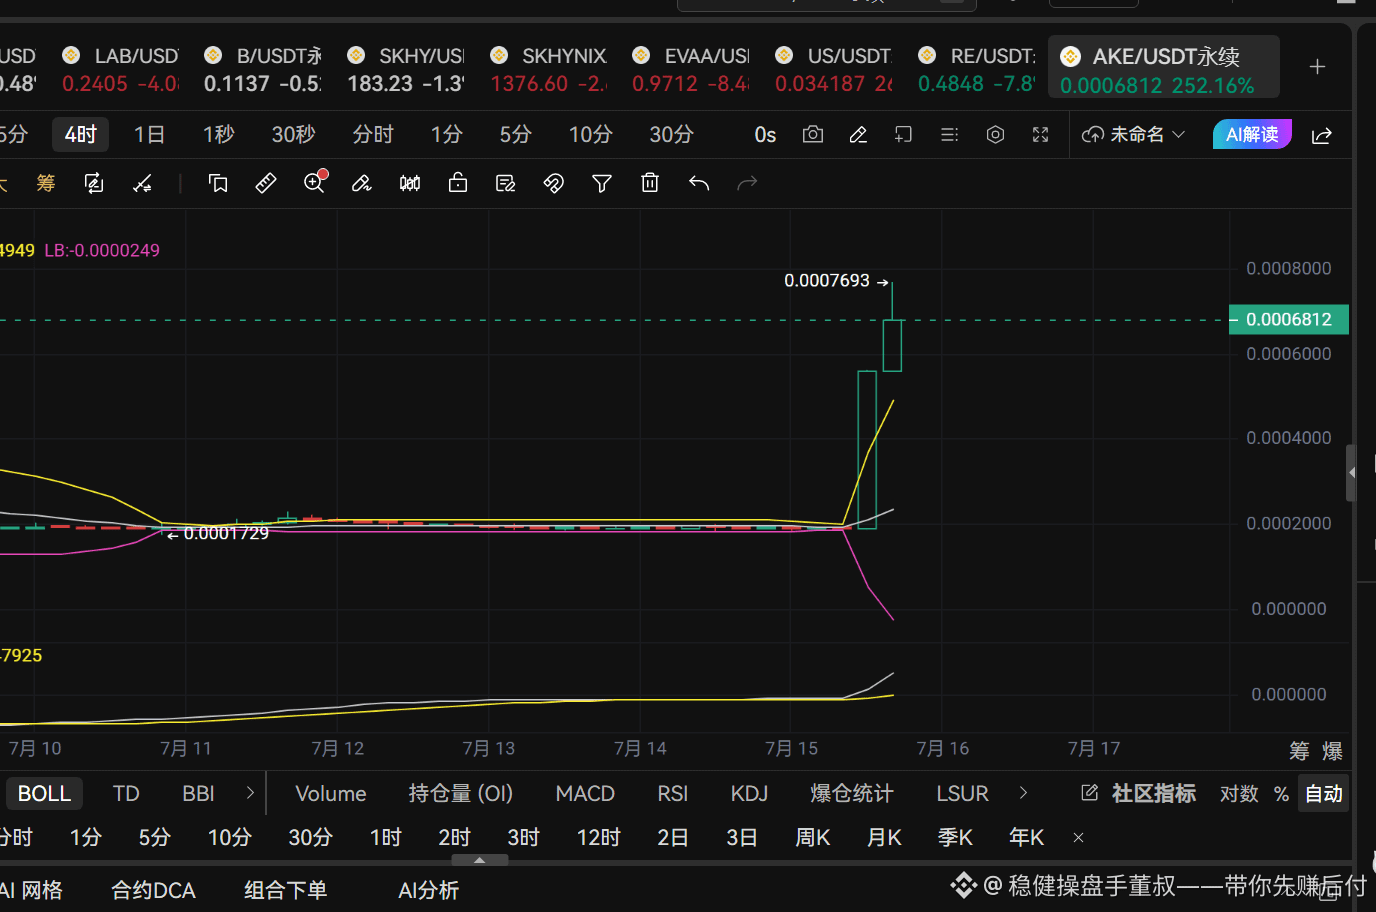Delete drawings with the trash icon
1376x912 pixels.
650,183
